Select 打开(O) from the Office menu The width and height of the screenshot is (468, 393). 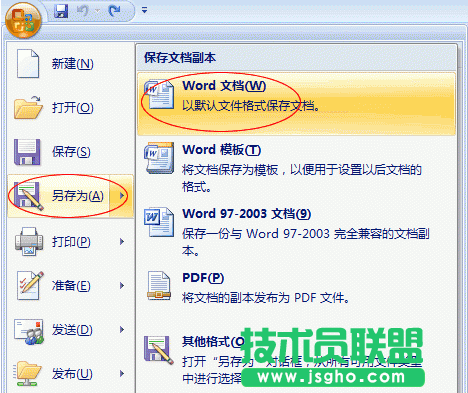click(70, 108)
